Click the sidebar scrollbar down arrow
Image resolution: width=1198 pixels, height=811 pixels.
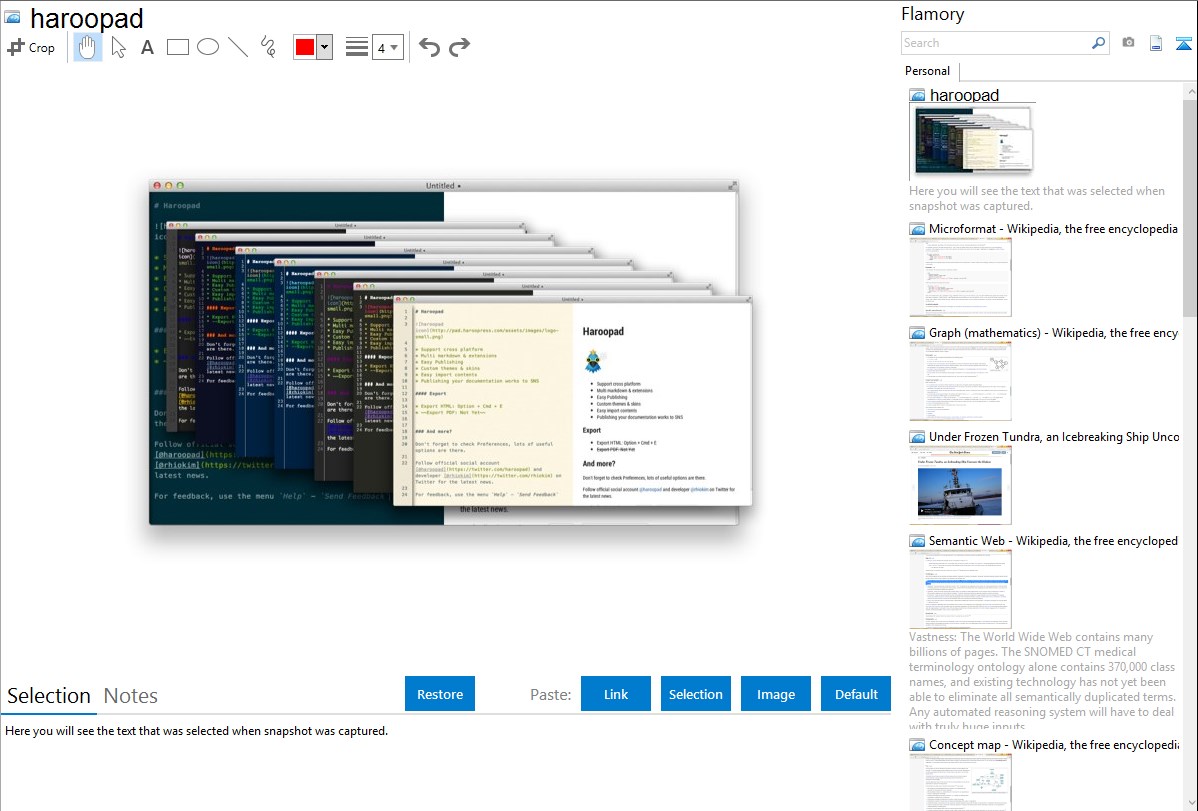pyautogui.click(x=1191, y=803)
